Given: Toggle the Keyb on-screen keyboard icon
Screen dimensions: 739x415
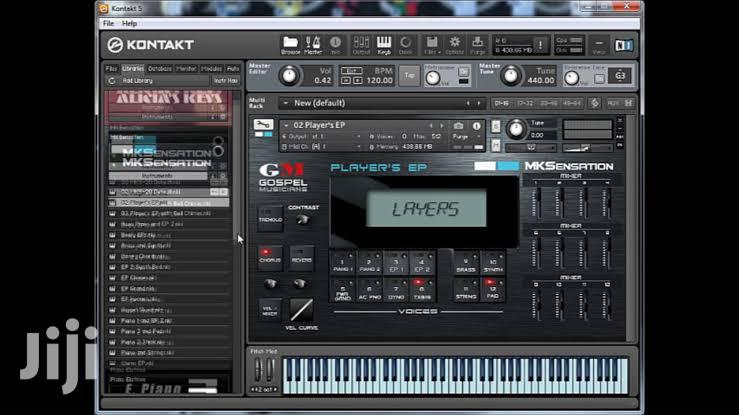Looking at the screenshot, I should [384, 45].
